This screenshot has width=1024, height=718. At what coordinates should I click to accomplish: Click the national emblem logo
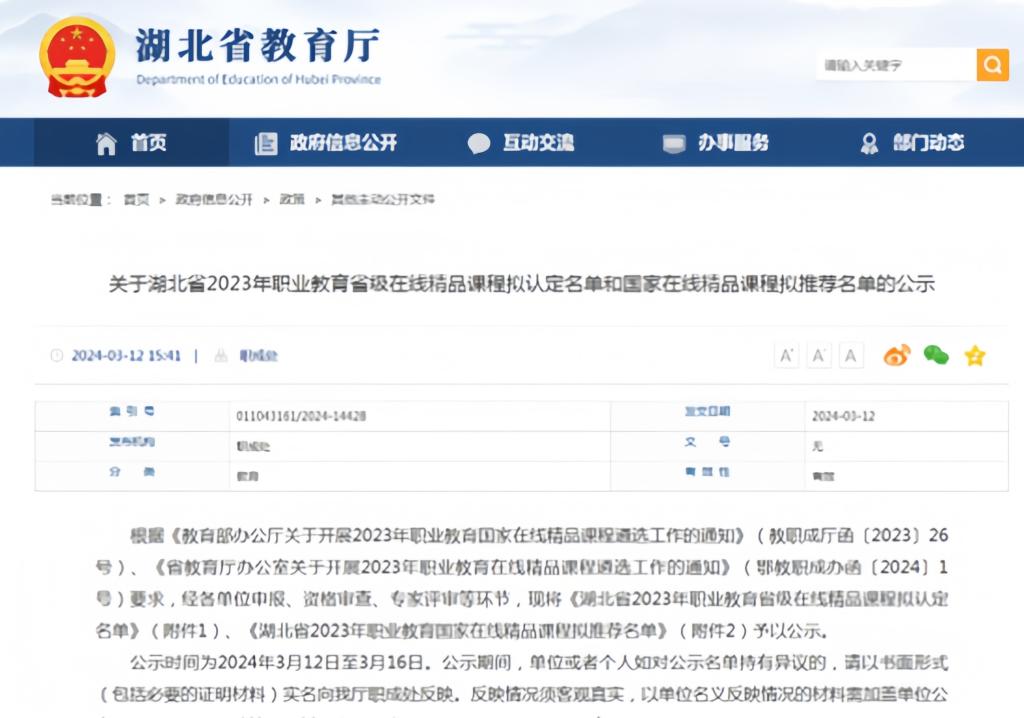coord(77,56)
